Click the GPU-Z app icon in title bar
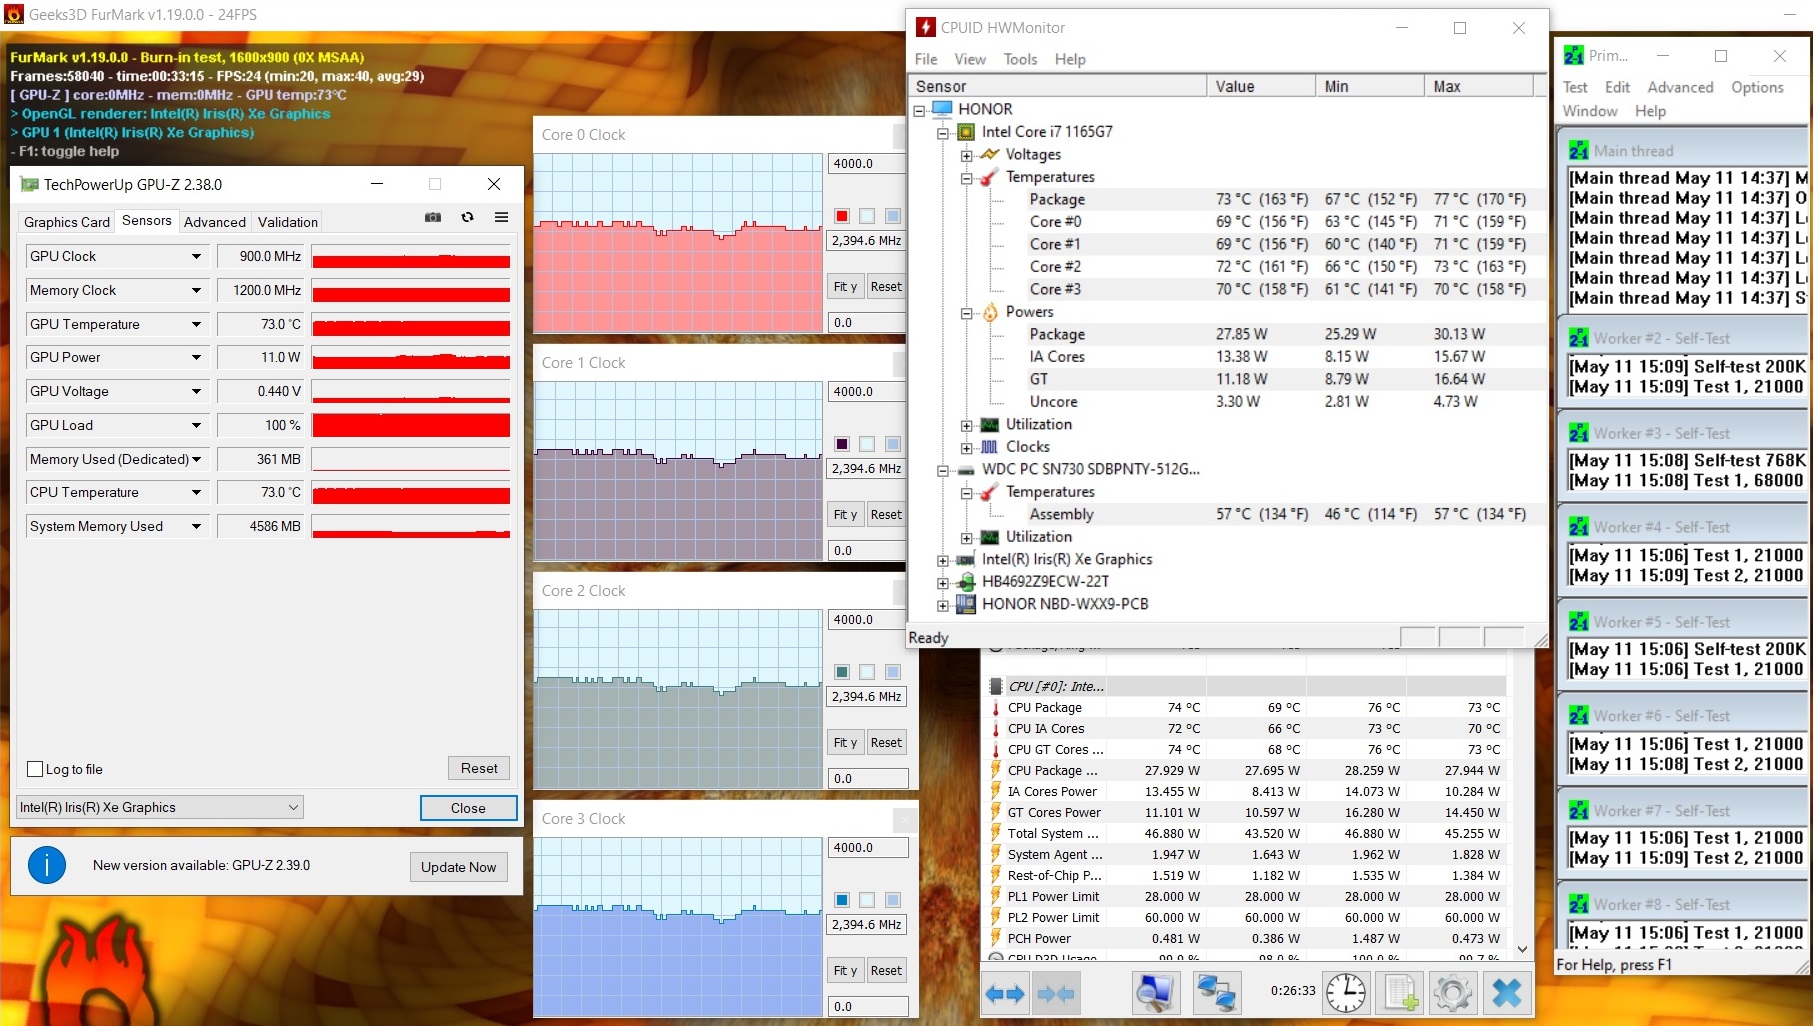Viewport: 1814px width, 1026px height. tap(29, 184)
